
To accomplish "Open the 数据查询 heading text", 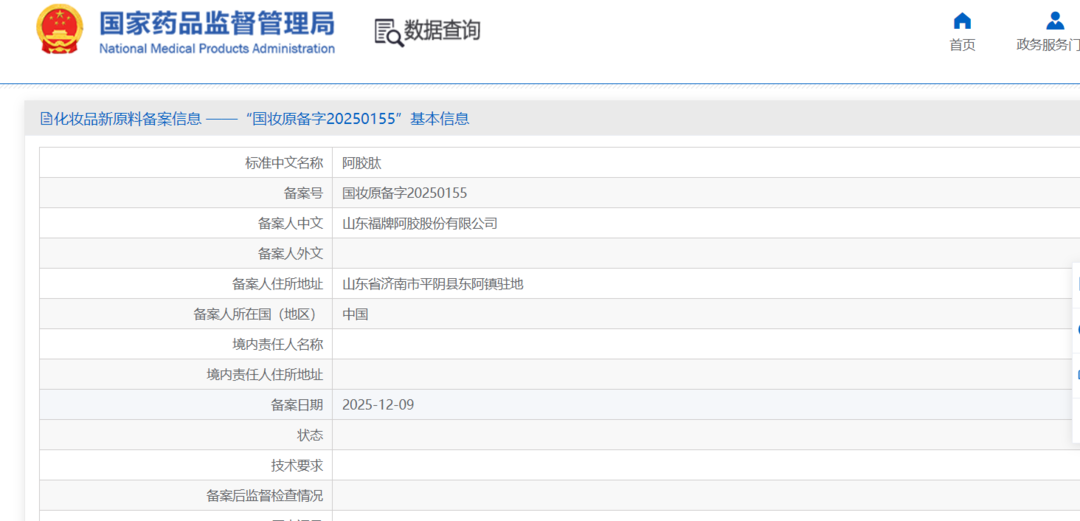I will [x=442, y=31].
